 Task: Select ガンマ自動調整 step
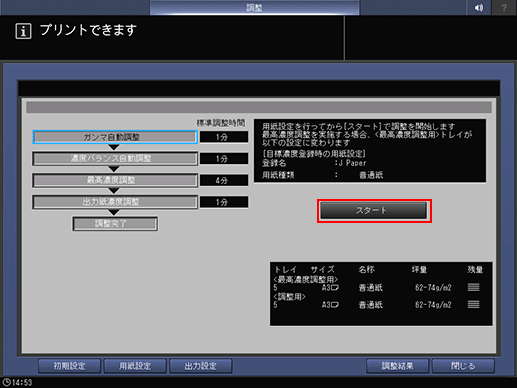click(x=115, y=137)
